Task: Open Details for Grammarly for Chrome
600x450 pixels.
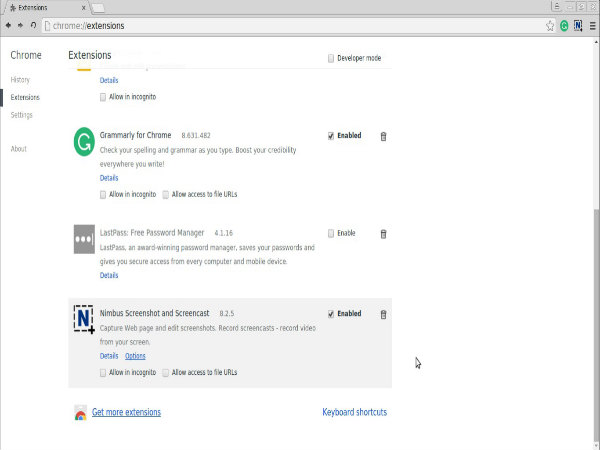Action: pyautogui.click(x=109, y=178)
